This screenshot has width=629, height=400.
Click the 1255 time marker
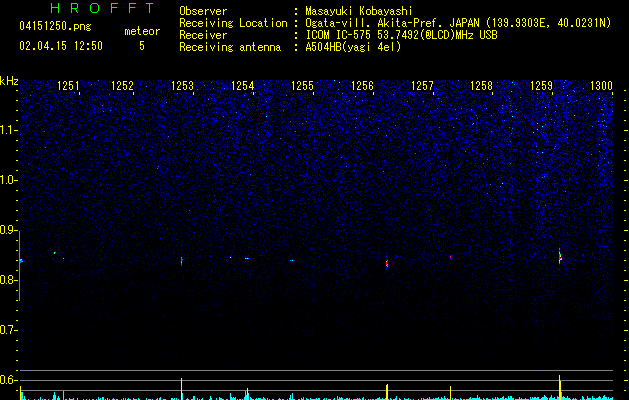click(302, 85)
